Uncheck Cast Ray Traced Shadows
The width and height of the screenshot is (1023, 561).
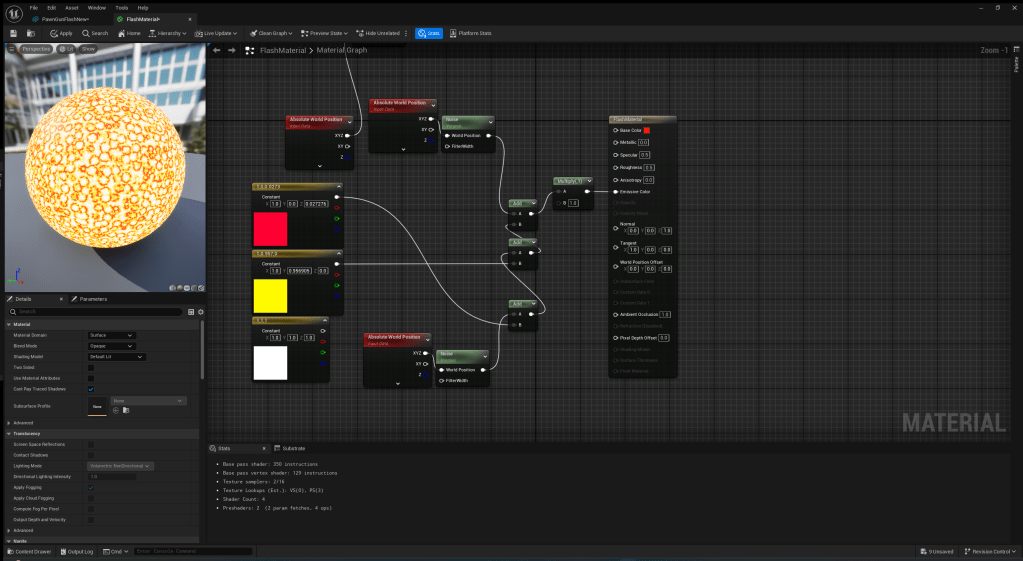tap(91, 389)
